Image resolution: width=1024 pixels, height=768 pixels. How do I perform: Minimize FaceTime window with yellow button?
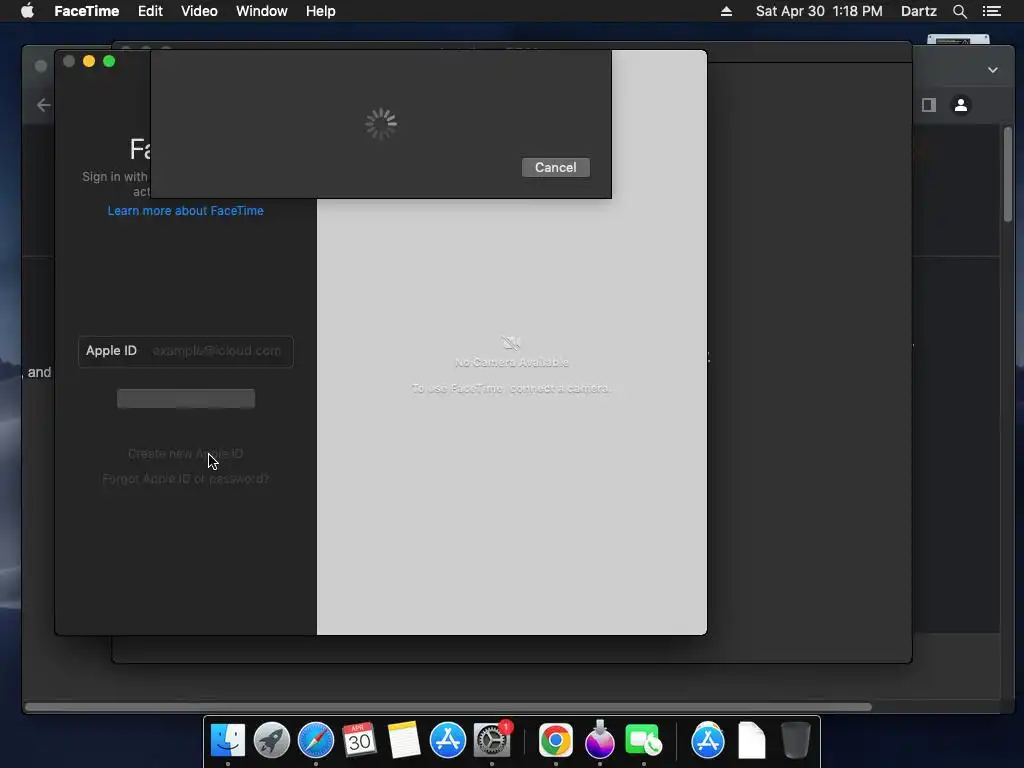pyautogui.click(x=89, y=61)
